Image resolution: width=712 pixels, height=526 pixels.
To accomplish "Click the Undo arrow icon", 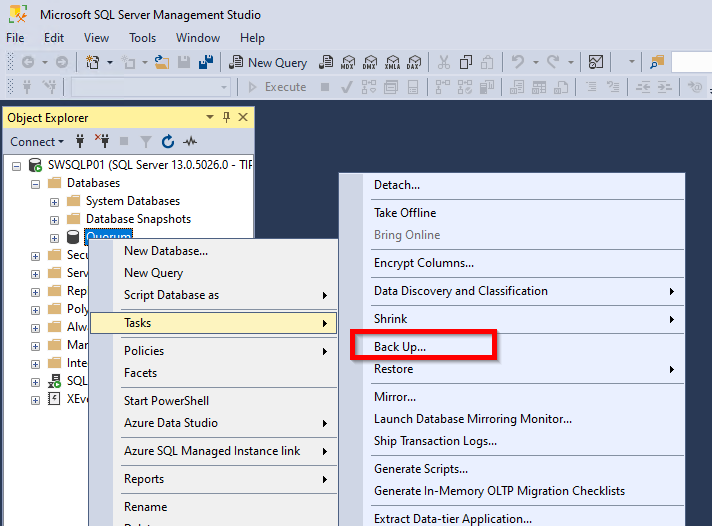I will click(518, 62).
